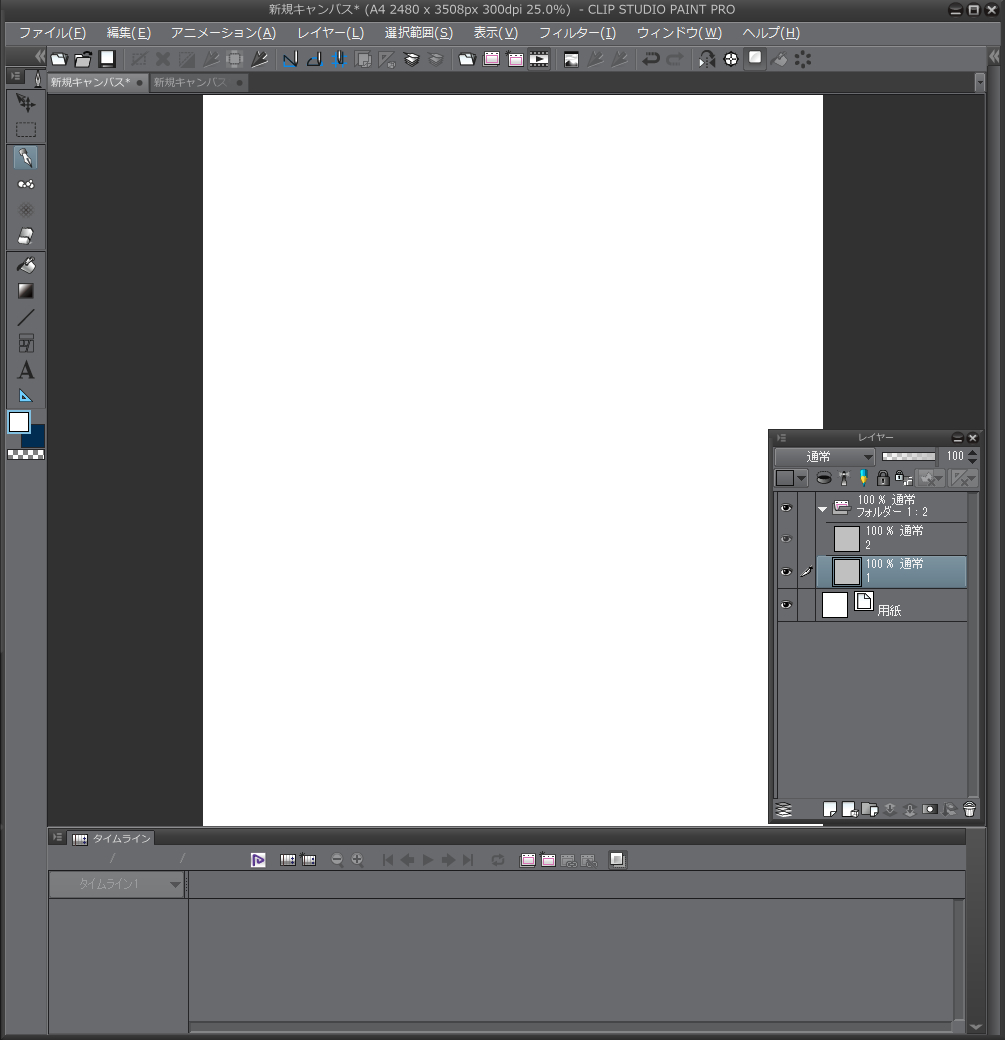Open the Layer panel menu icon
The image size is (1005, 1040).
coord(781,438)
